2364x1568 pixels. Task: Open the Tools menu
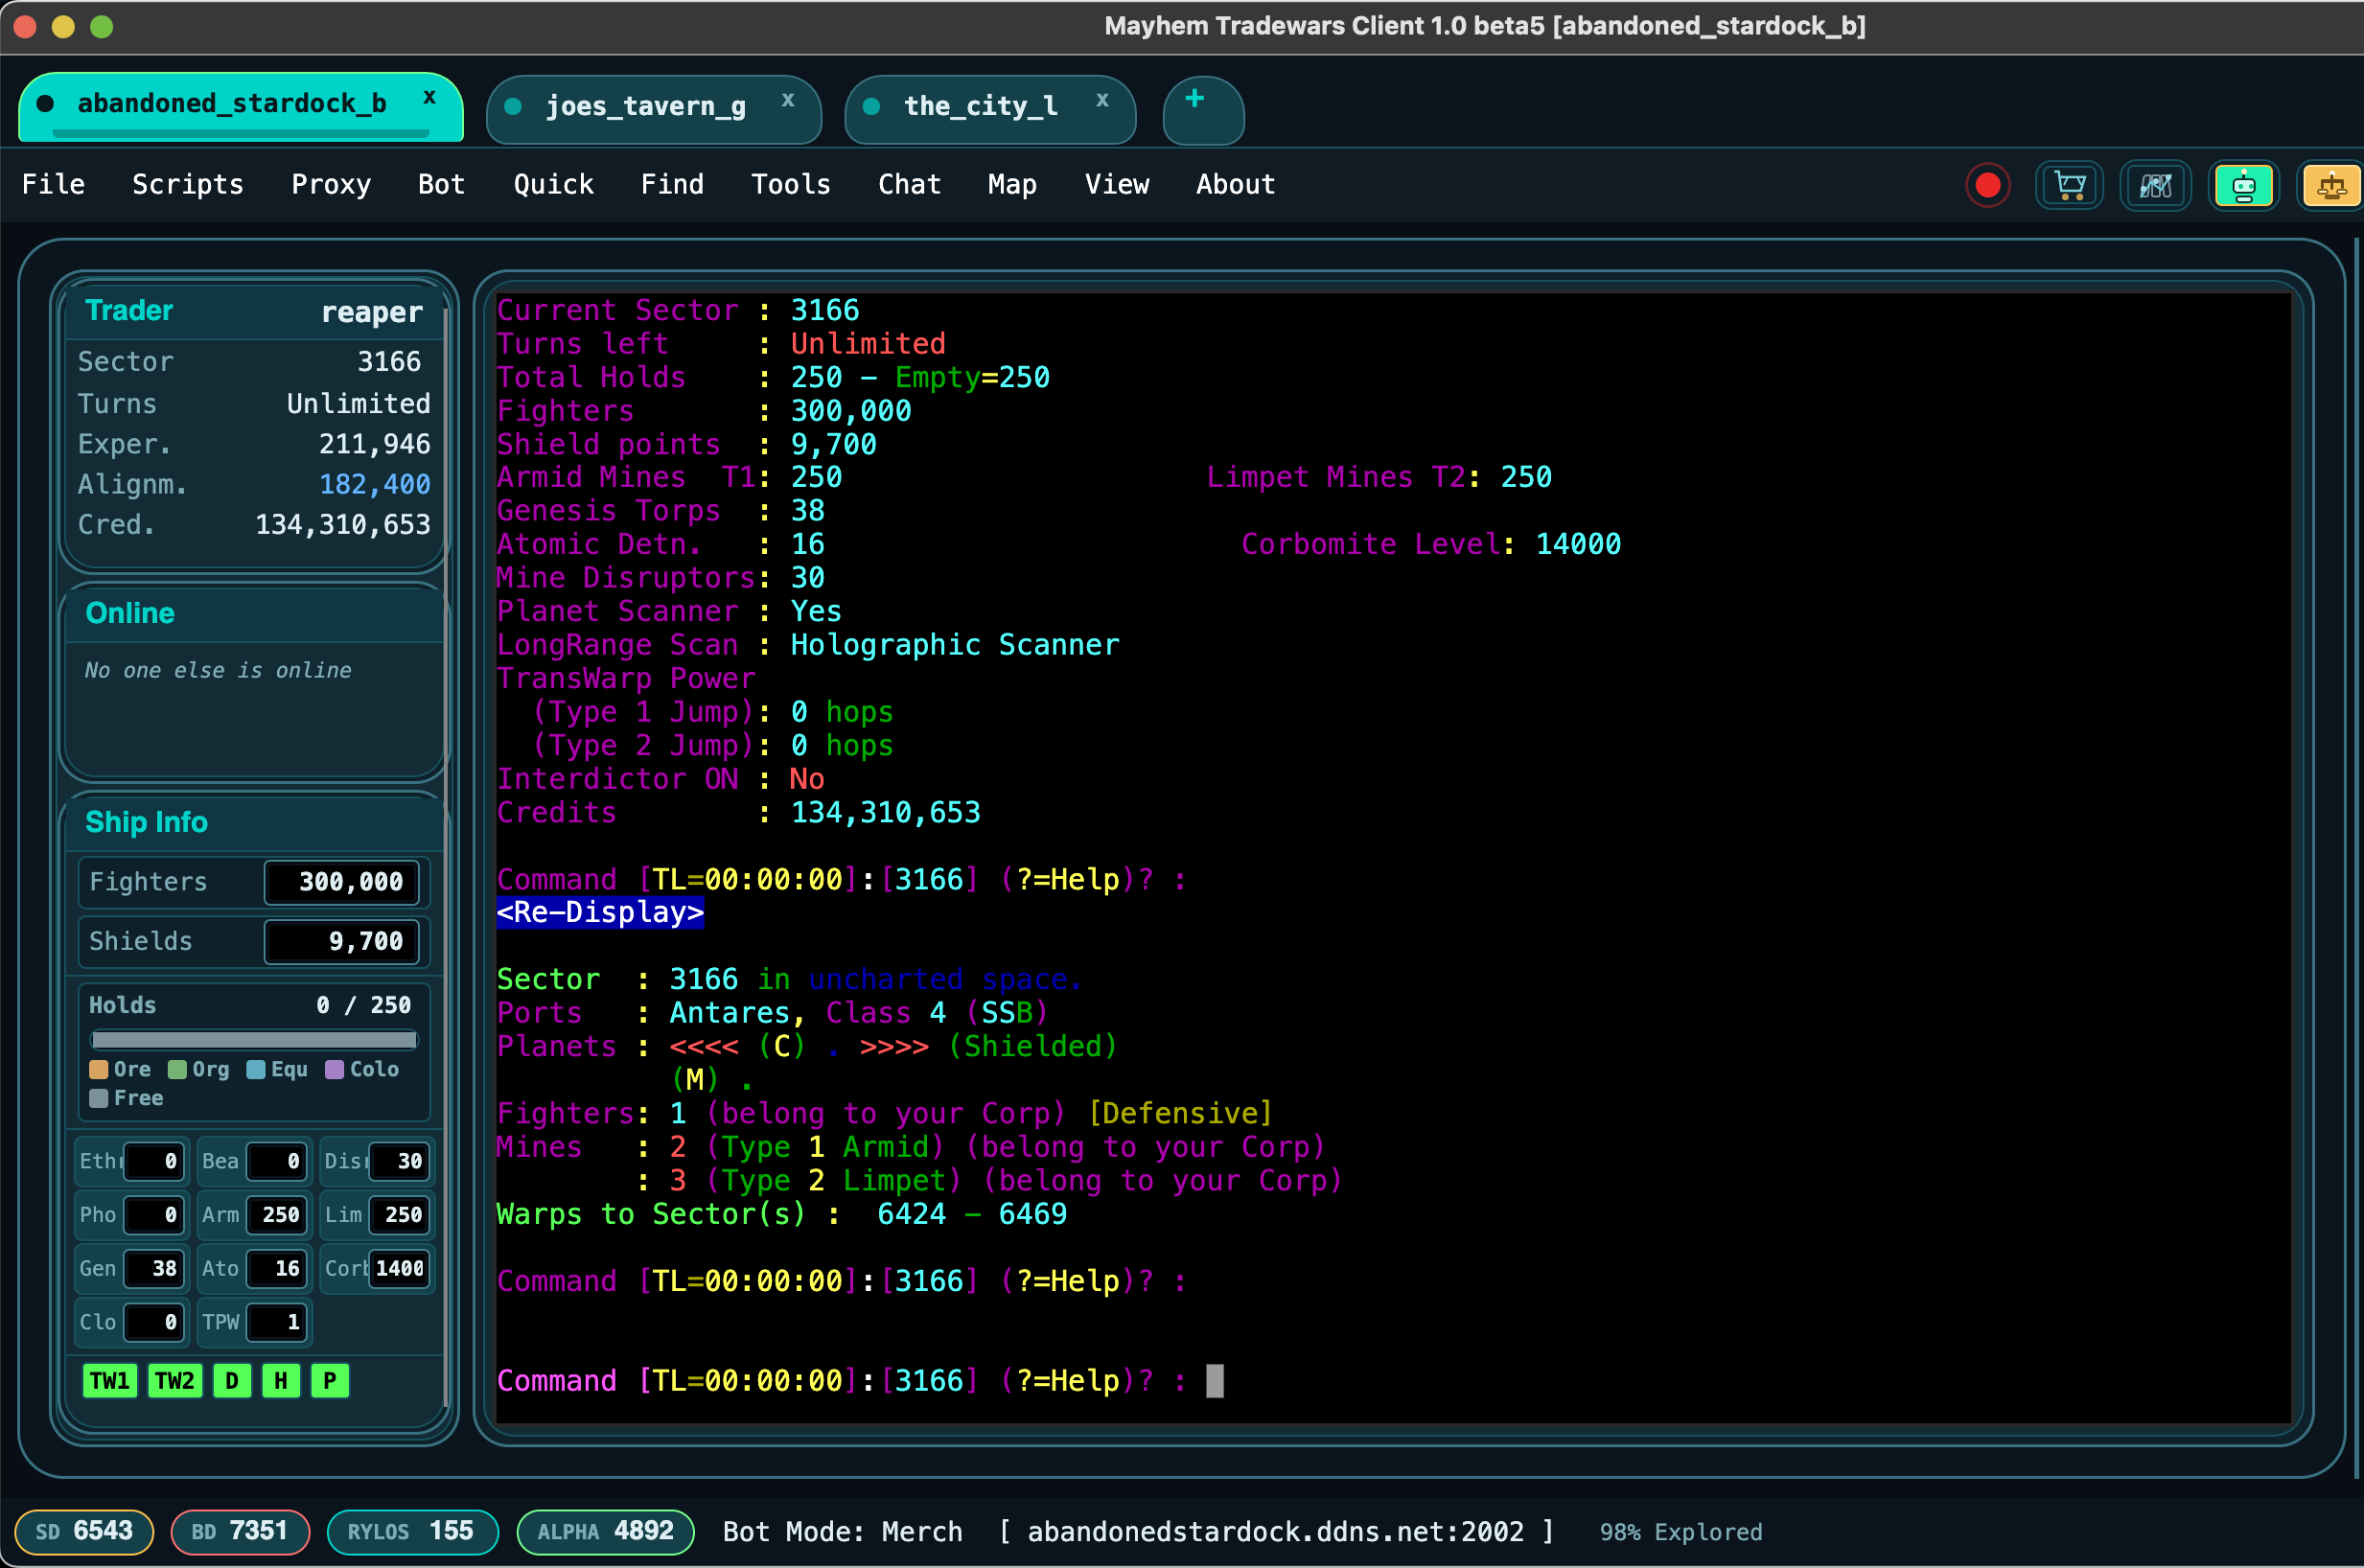pyautogui.click(x=790, y=184)
